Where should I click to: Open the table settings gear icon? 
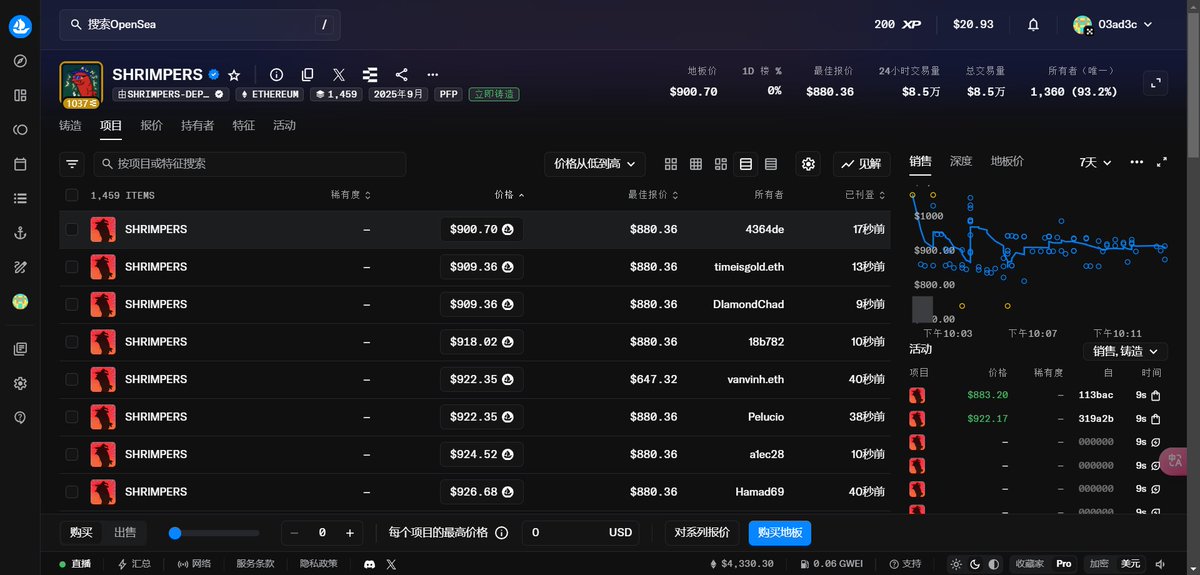tap(809, 164)
